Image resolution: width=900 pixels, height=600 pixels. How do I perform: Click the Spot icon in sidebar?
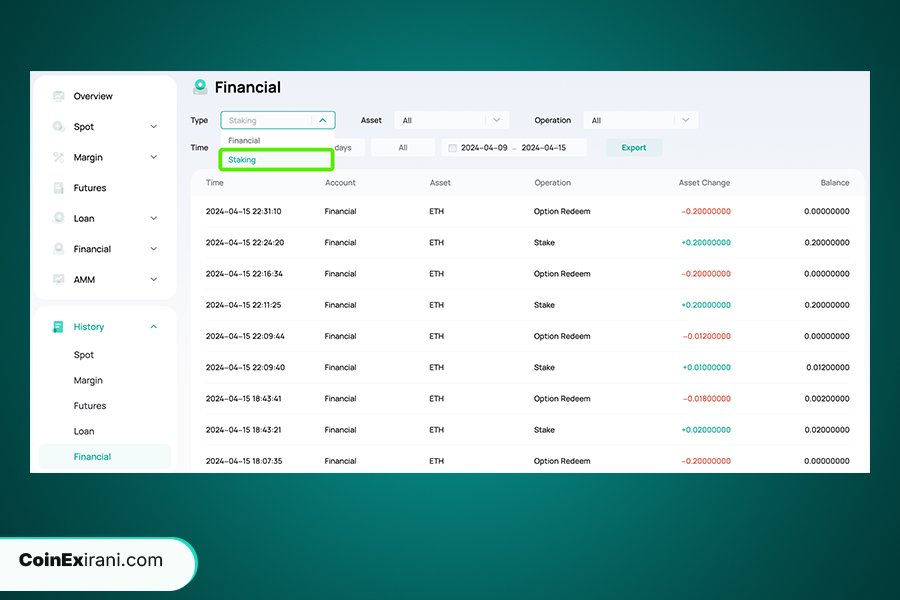pos(59,126)
